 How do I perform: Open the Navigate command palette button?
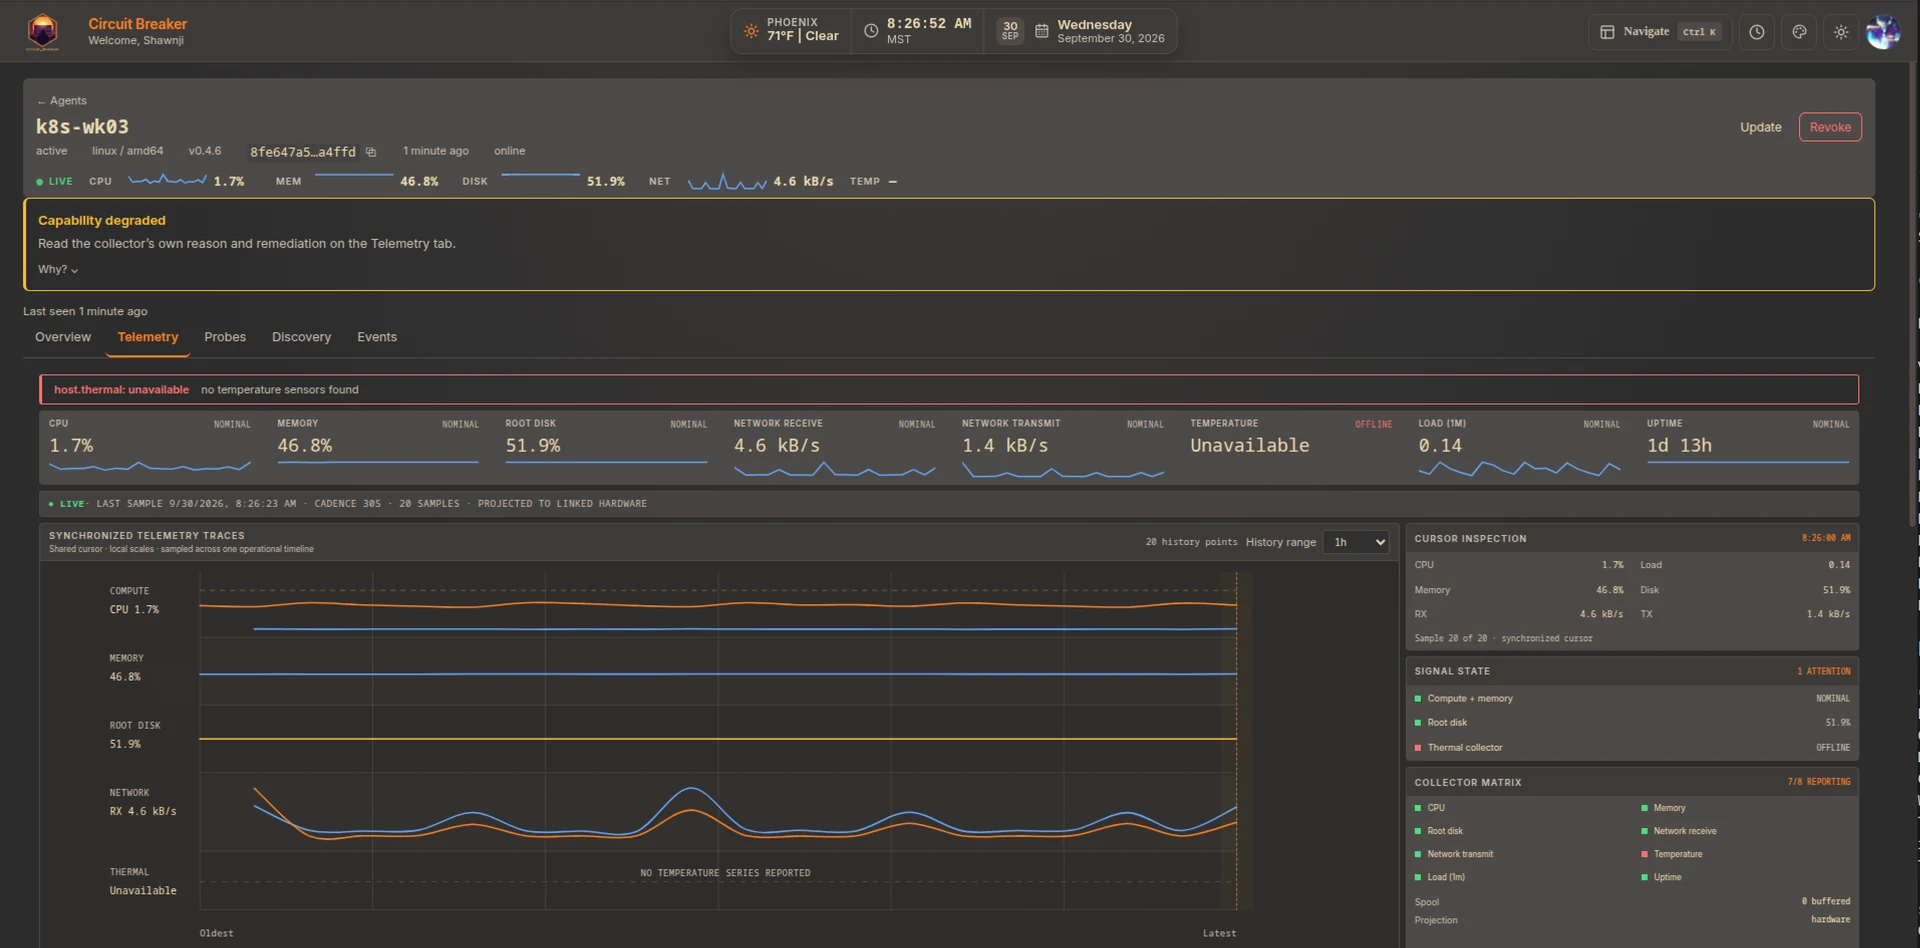click(1659, 32)
